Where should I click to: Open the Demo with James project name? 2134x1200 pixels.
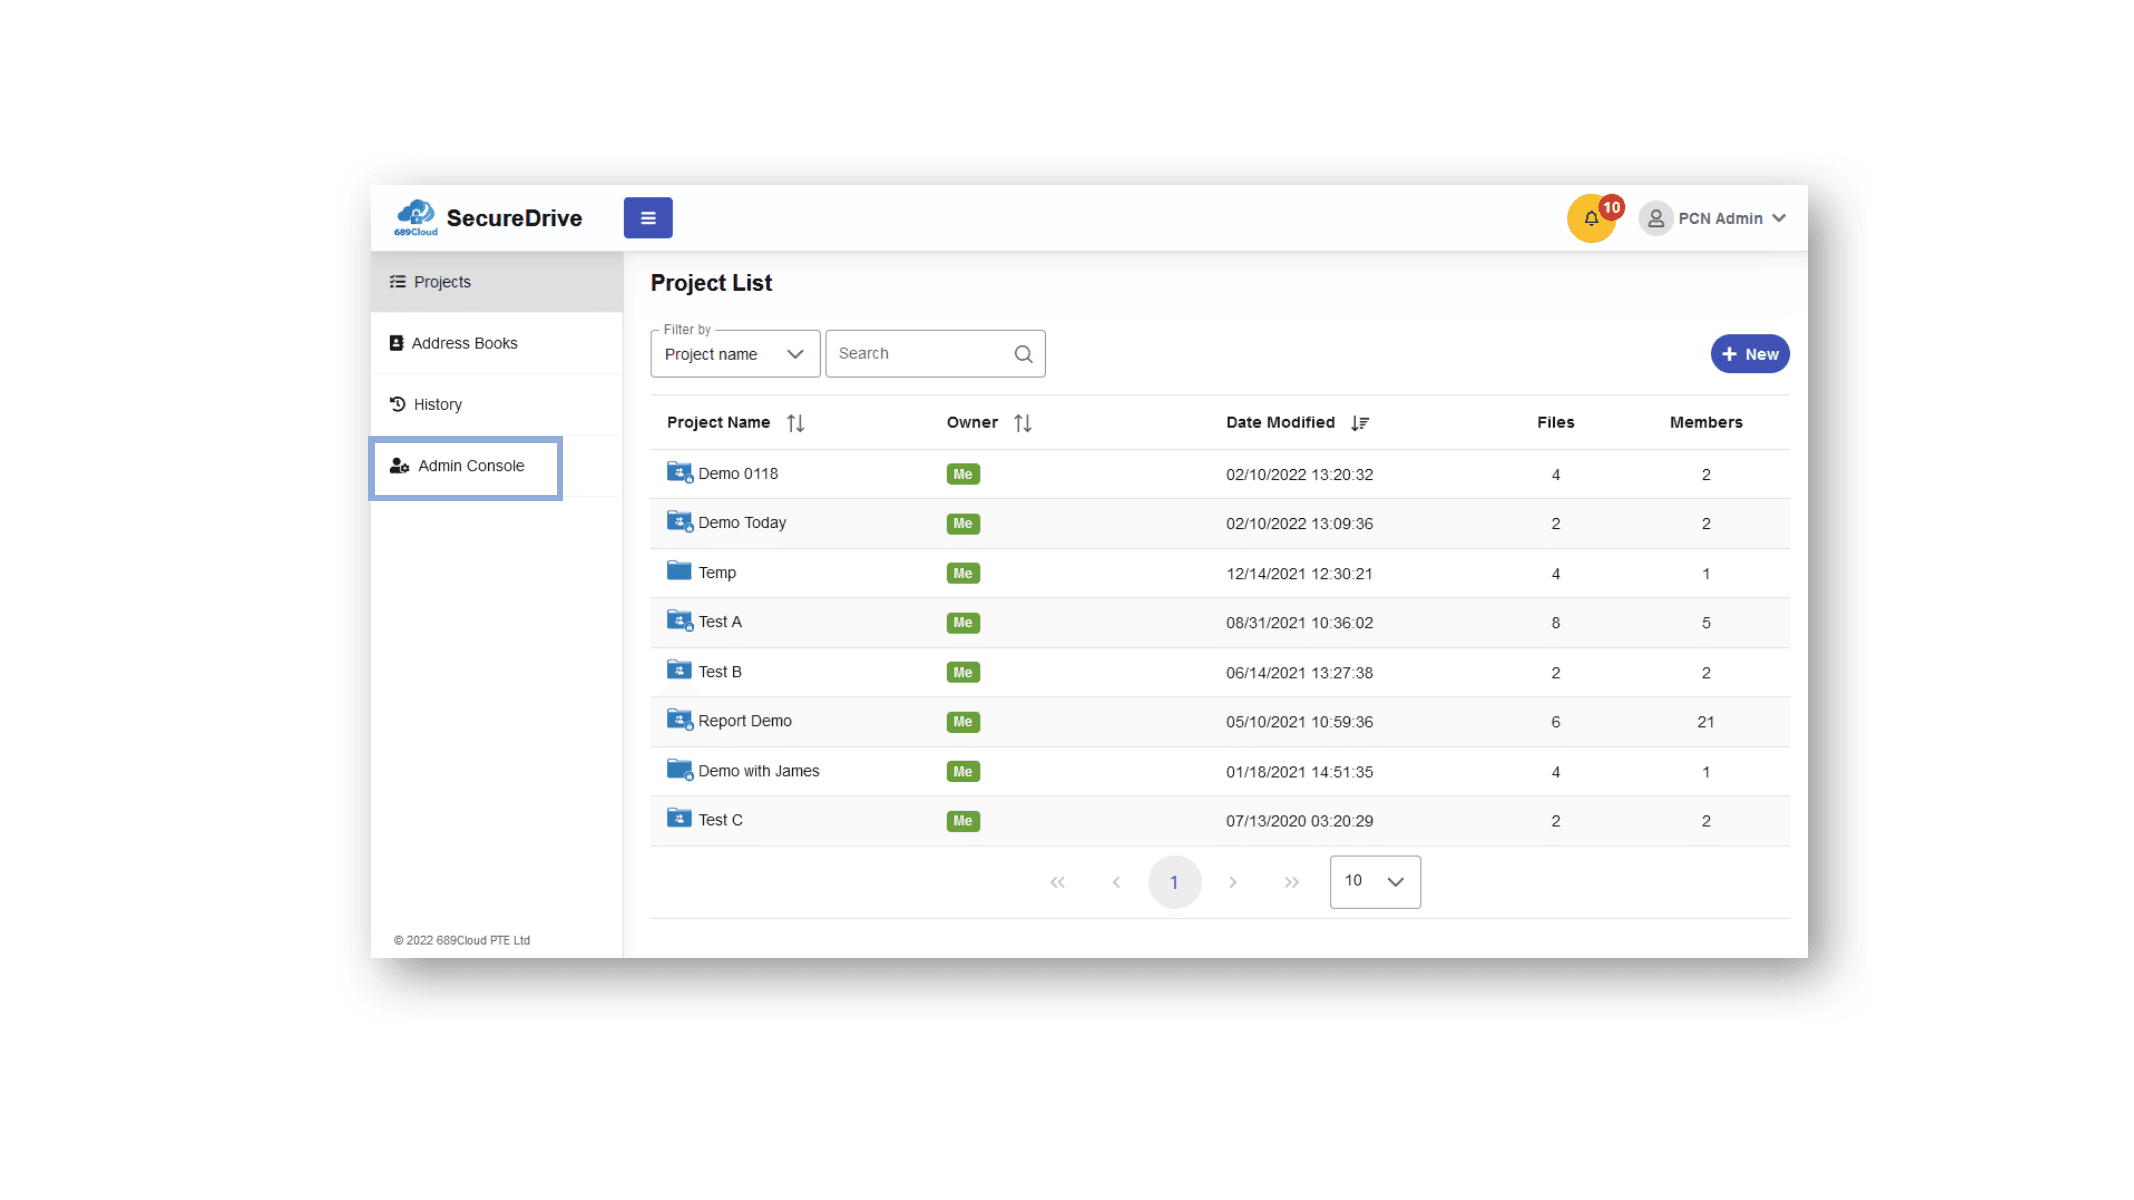tap(759, 771)
